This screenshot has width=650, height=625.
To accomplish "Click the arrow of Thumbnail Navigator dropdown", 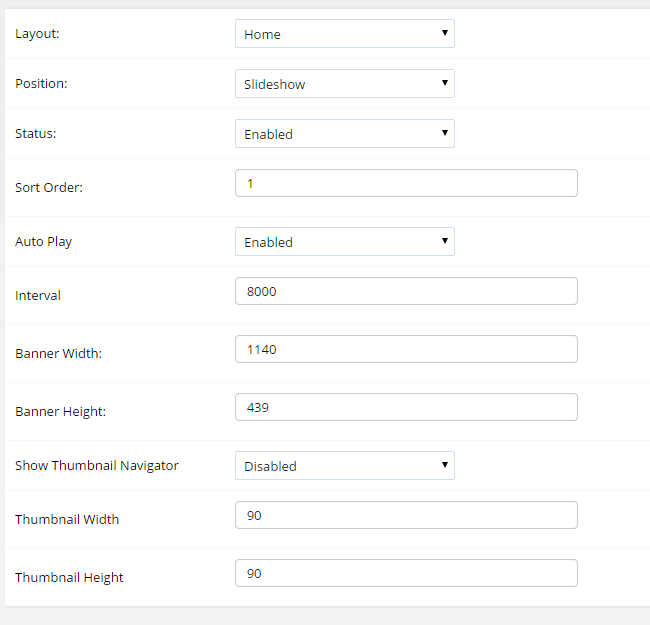I will 445,465.
